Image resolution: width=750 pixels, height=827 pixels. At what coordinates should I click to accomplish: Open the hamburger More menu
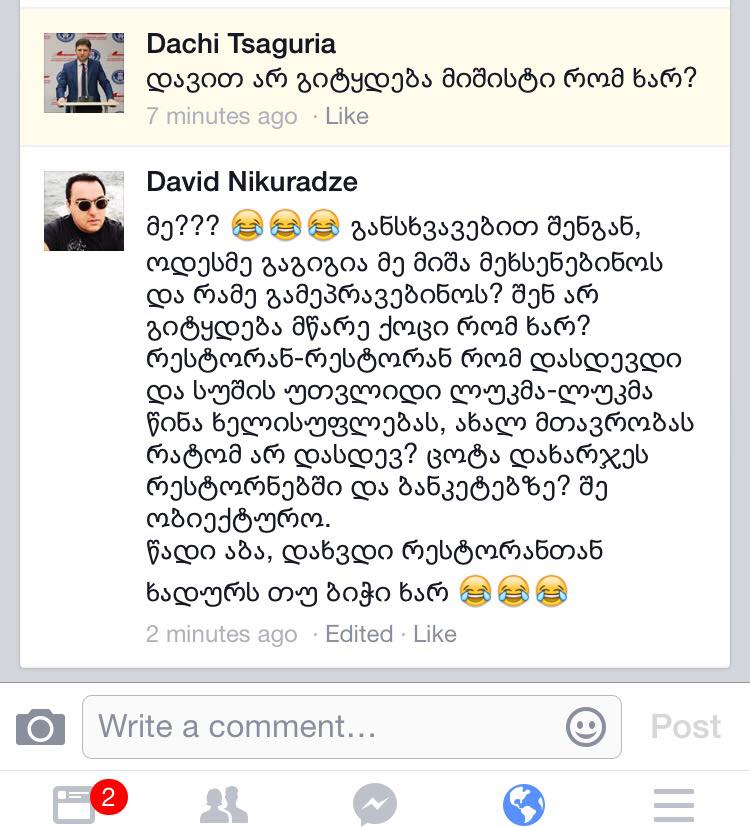[x=674, y=805]
